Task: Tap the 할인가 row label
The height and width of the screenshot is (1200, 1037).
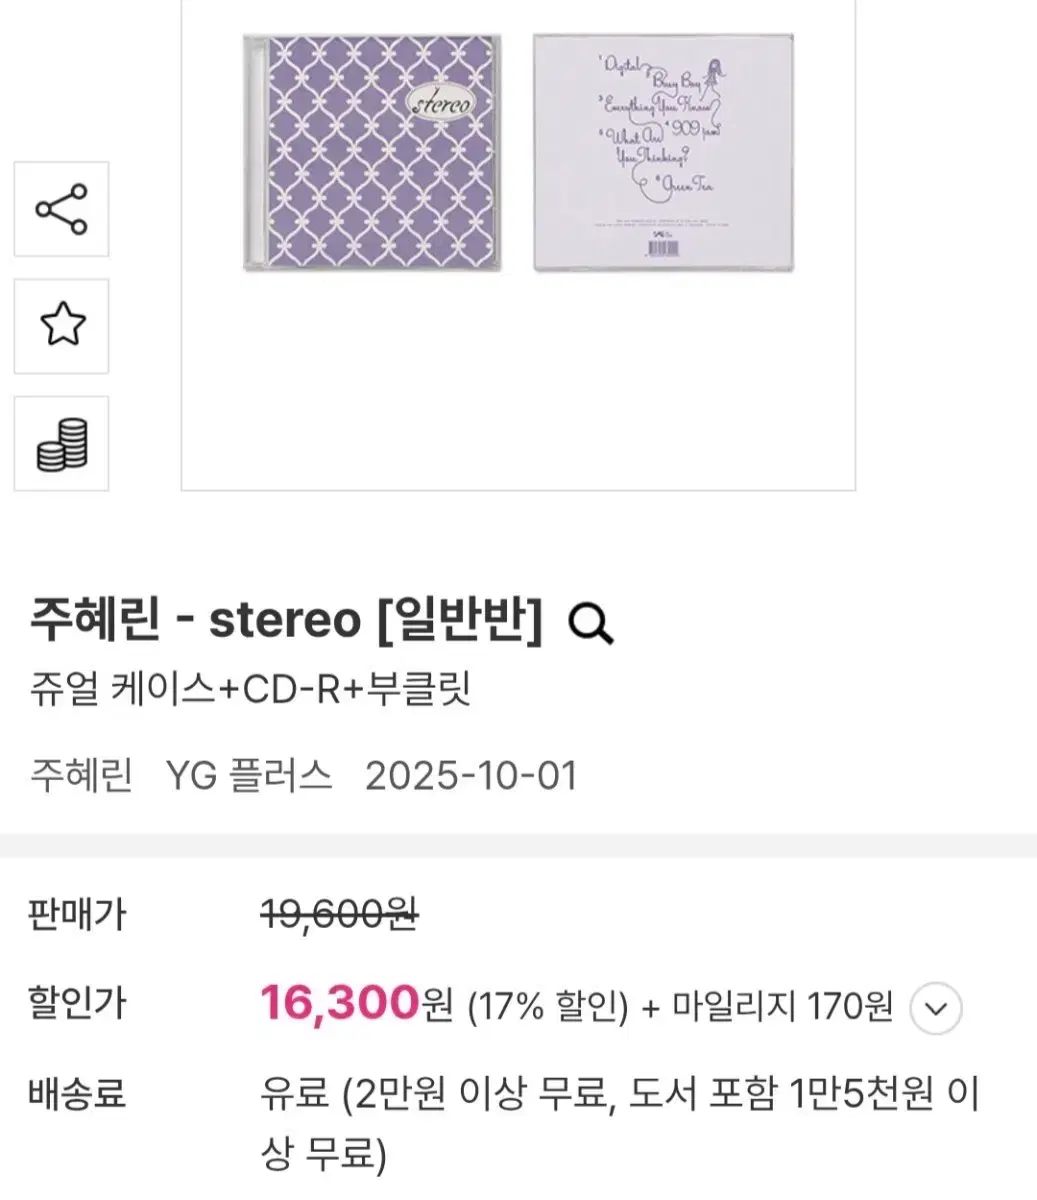Action: tap(78, 1004)
